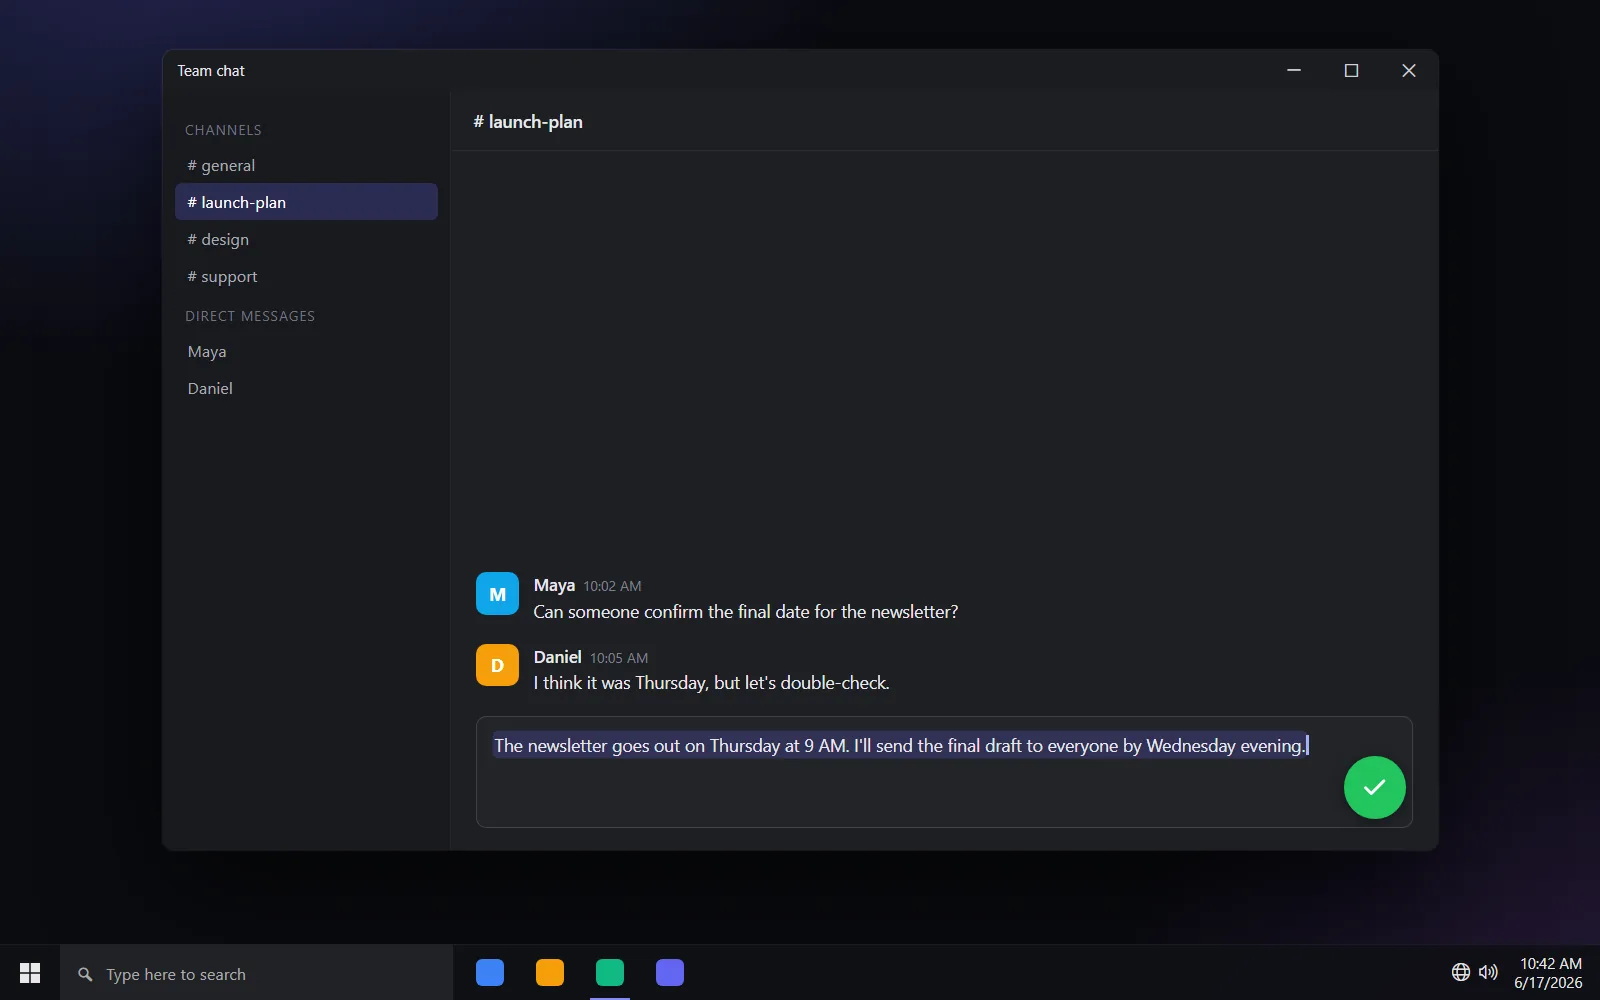Screen dimensions: 1600x1000
Task: Click the 10:02 AM timestamp on Maya's message
Action: click(612, 586)
